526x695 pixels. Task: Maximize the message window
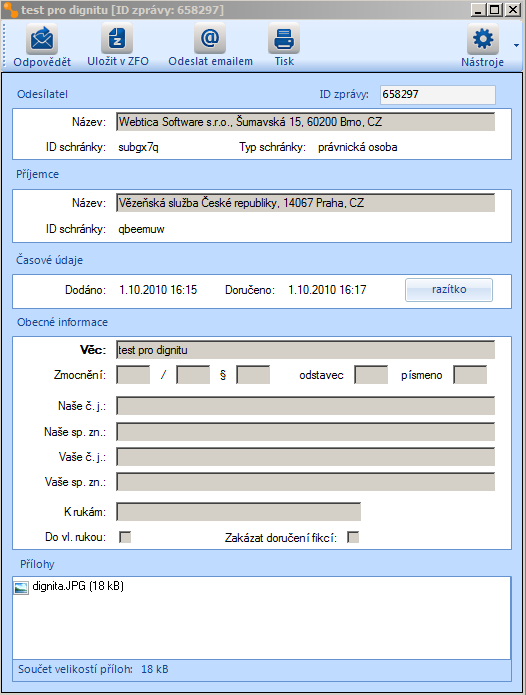pyautogui.click(x=495, y=9)
